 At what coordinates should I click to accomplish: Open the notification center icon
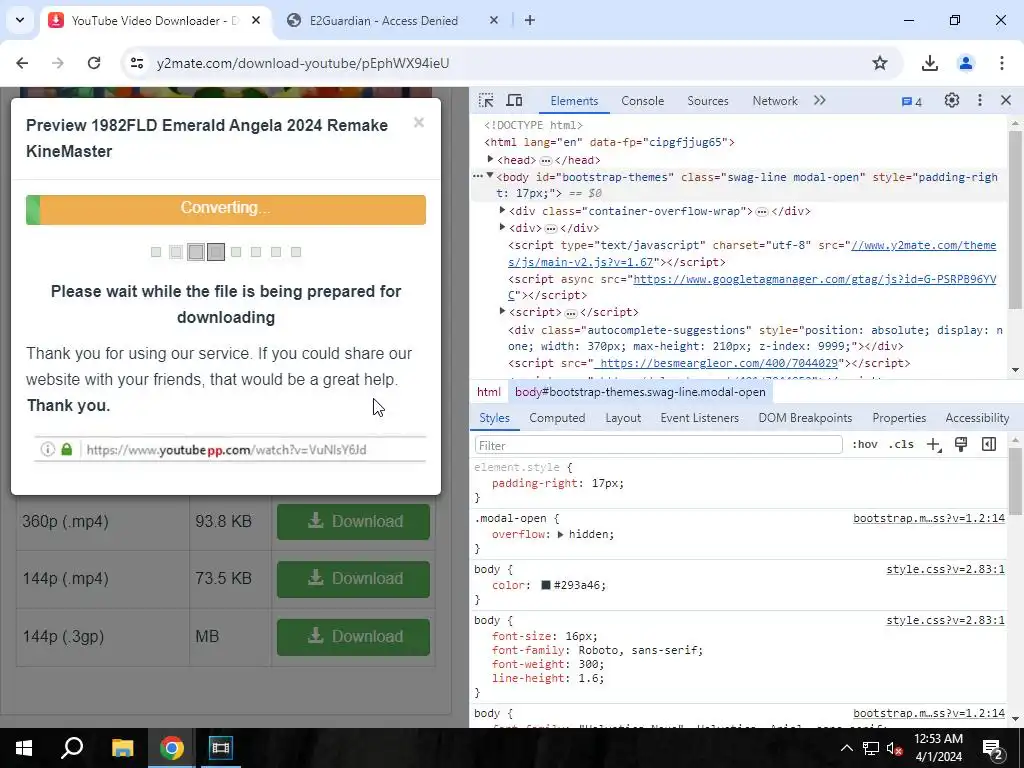(x=993, y=749)
